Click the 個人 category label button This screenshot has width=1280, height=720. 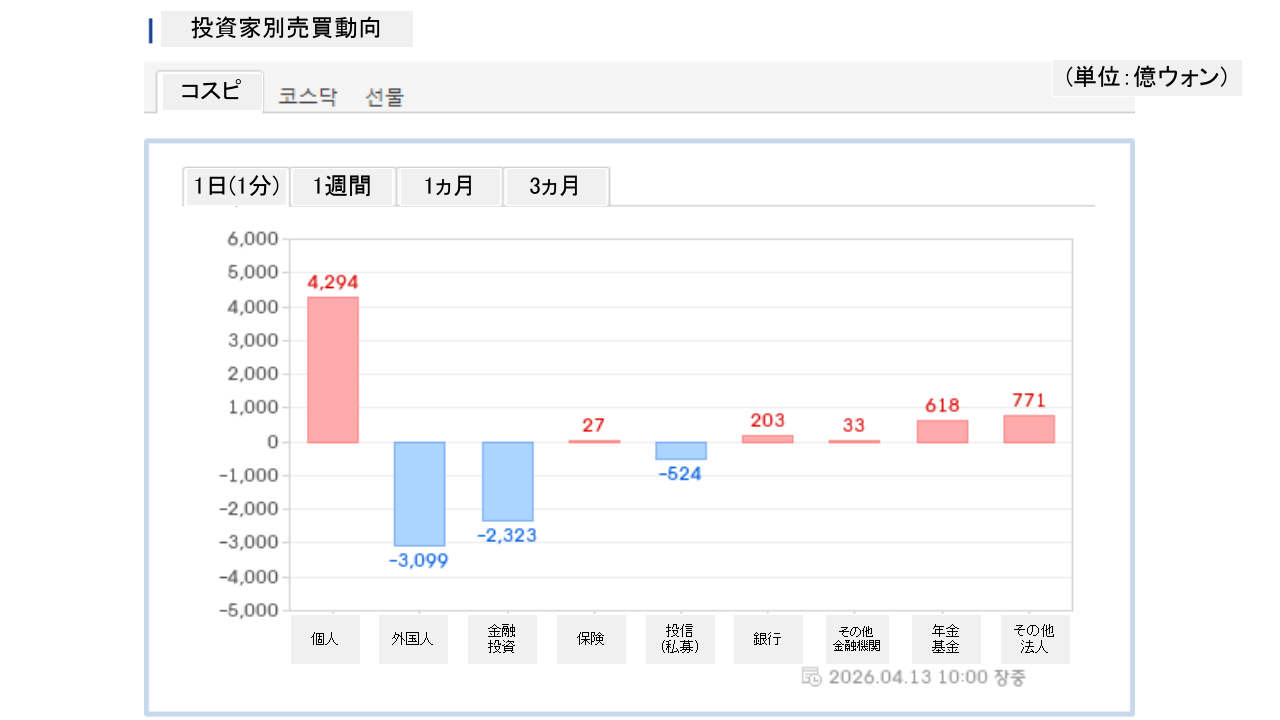coord(325,639)
